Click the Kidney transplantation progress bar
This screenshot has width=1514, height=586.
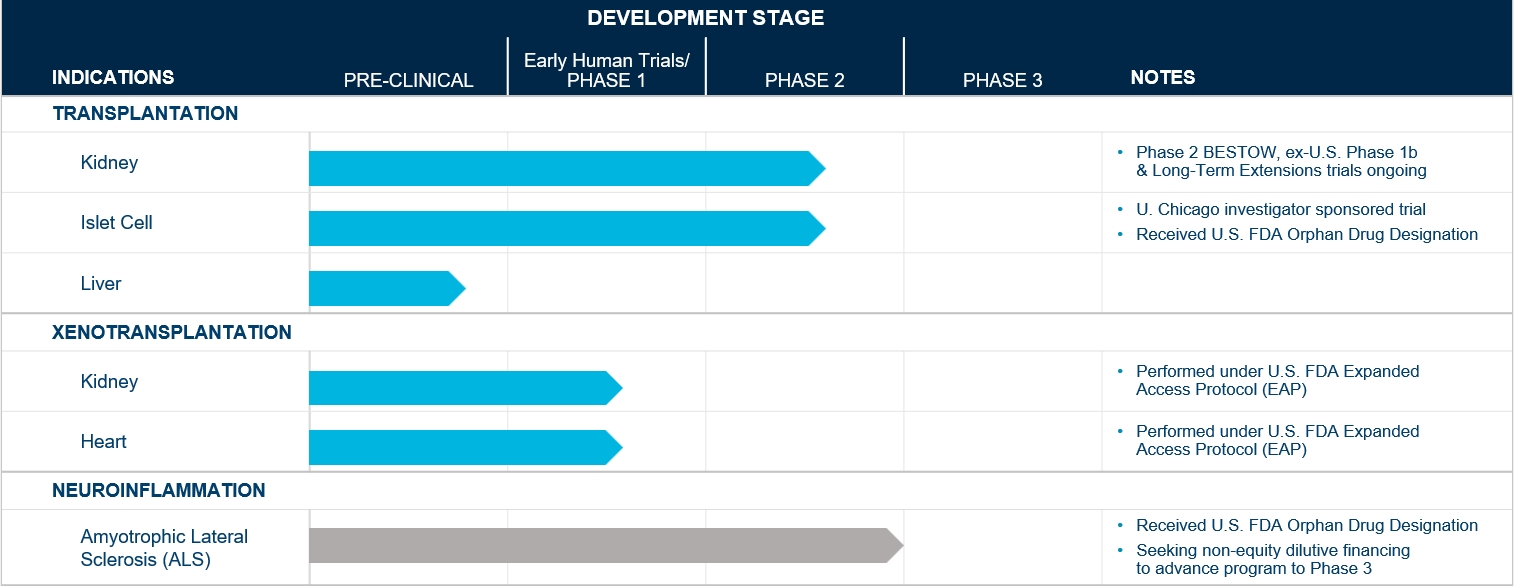point(565,169)
